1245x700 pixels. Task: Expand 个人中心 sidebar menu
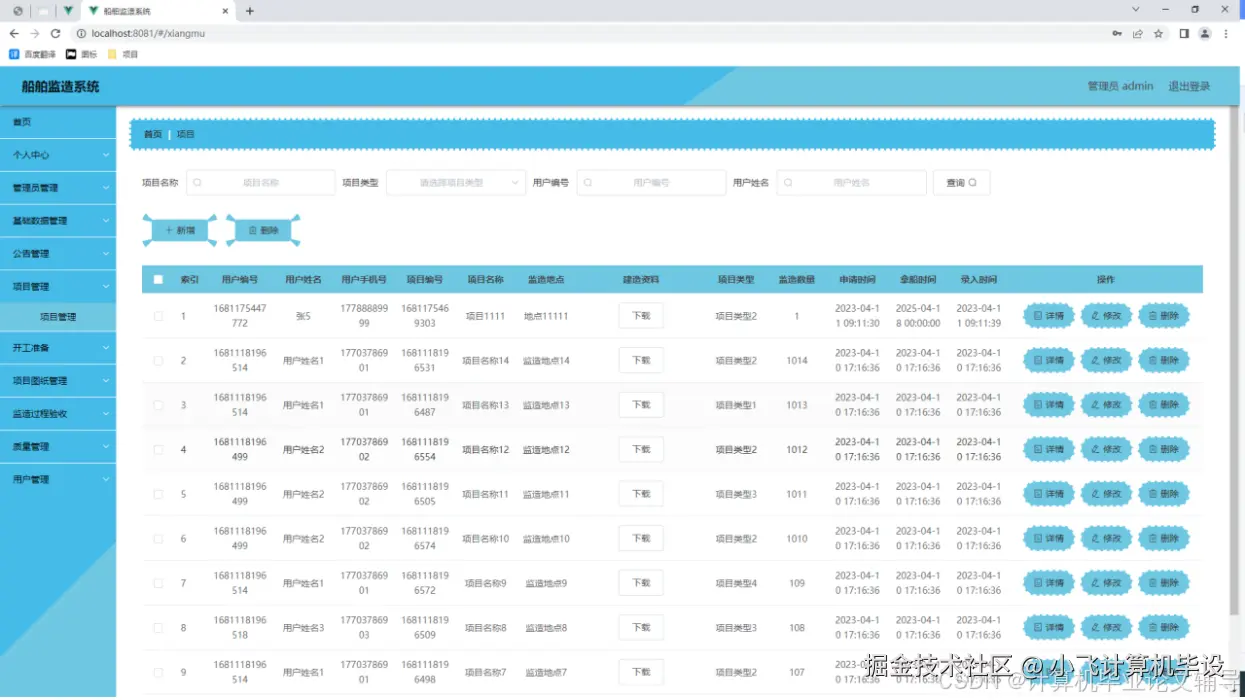[58, 155]
